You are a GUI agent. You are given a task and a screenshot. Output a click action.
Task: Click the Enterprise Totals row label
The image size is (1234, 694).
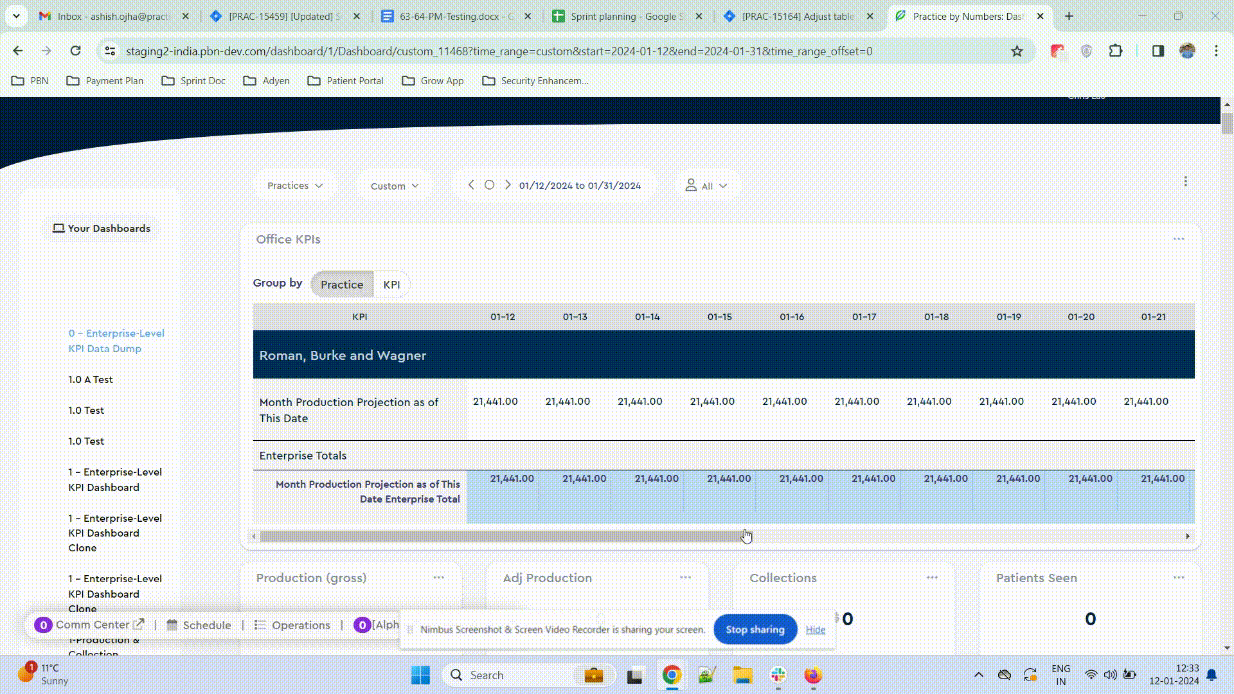click(x=303, y=455)
